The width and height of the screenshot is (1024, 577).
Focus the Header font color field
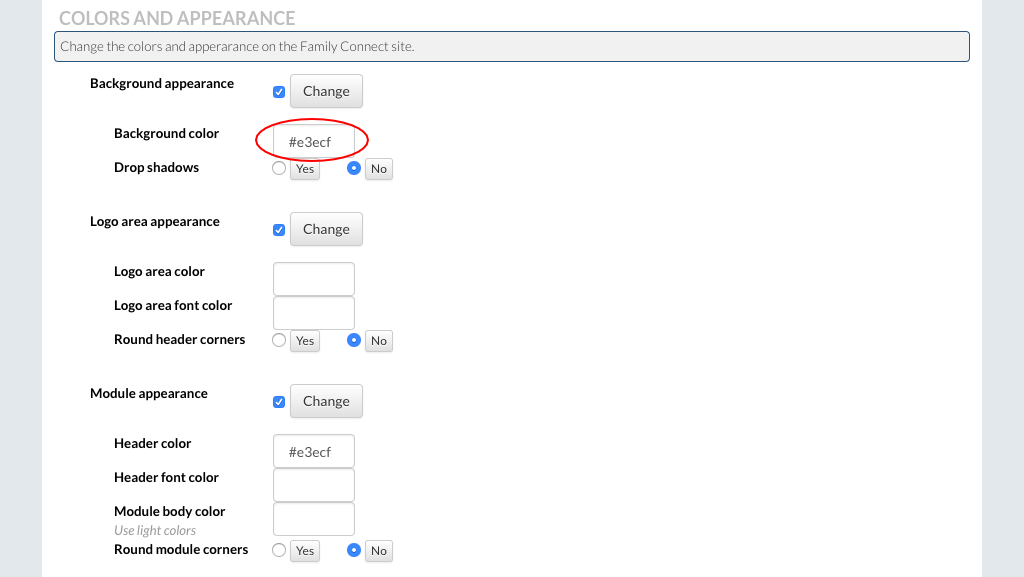(313, 485)
